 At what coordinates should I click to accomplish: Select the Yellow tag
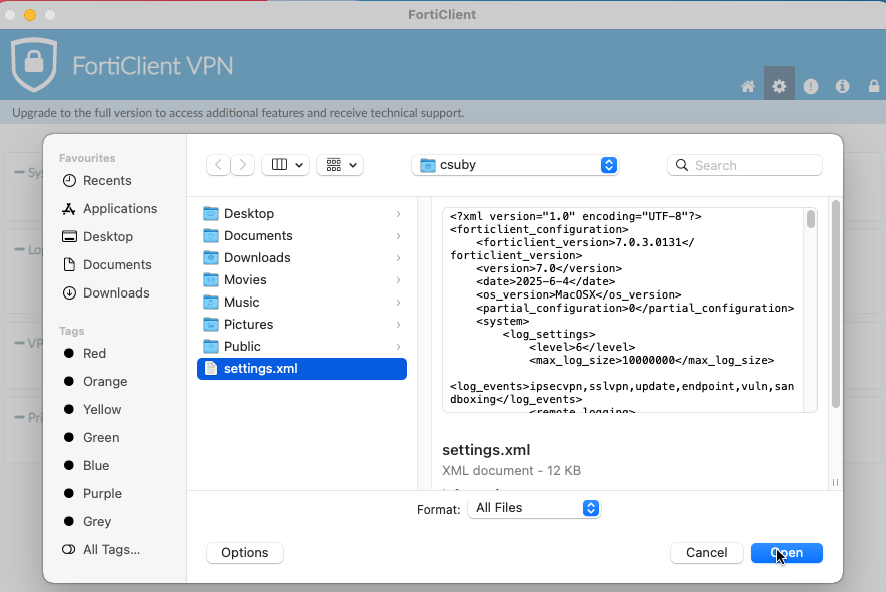(x=92, y=410)
